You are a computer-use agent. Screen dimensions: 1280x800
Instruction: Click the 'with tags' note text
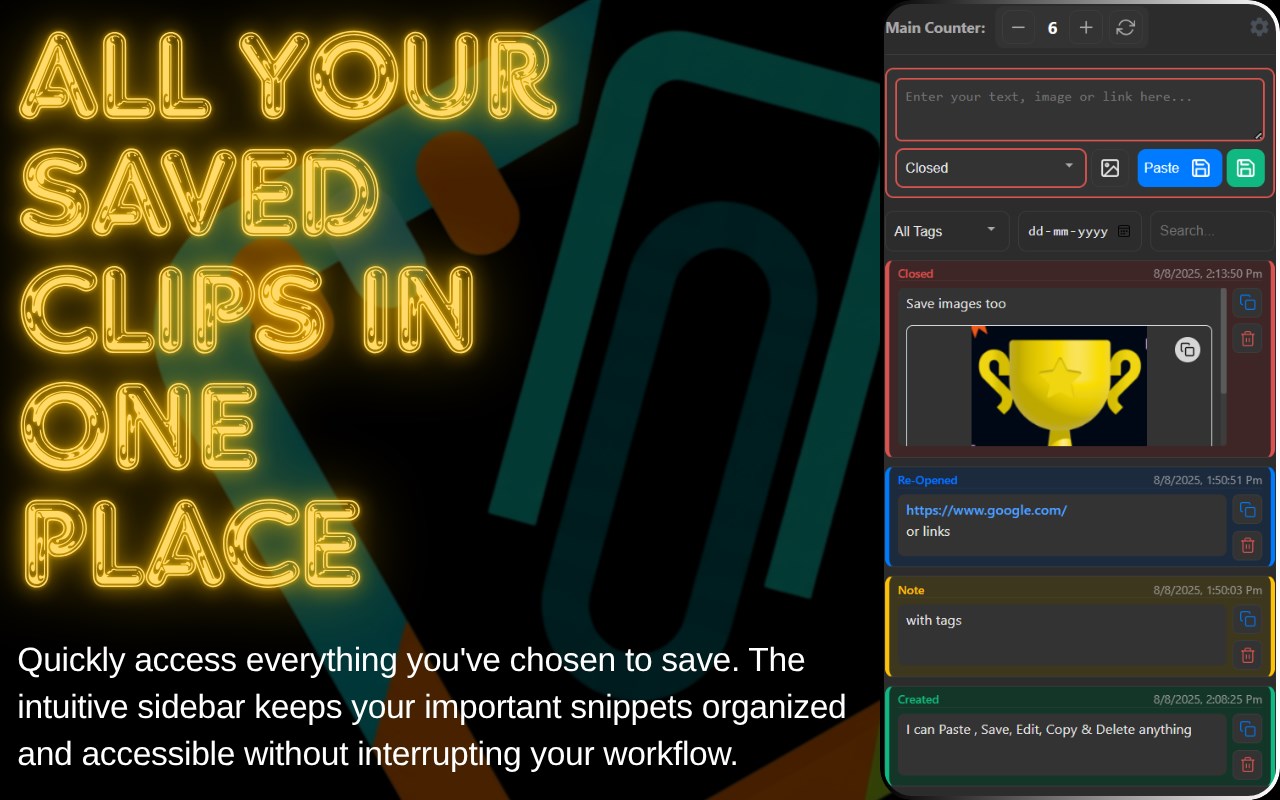click(934, 621)
